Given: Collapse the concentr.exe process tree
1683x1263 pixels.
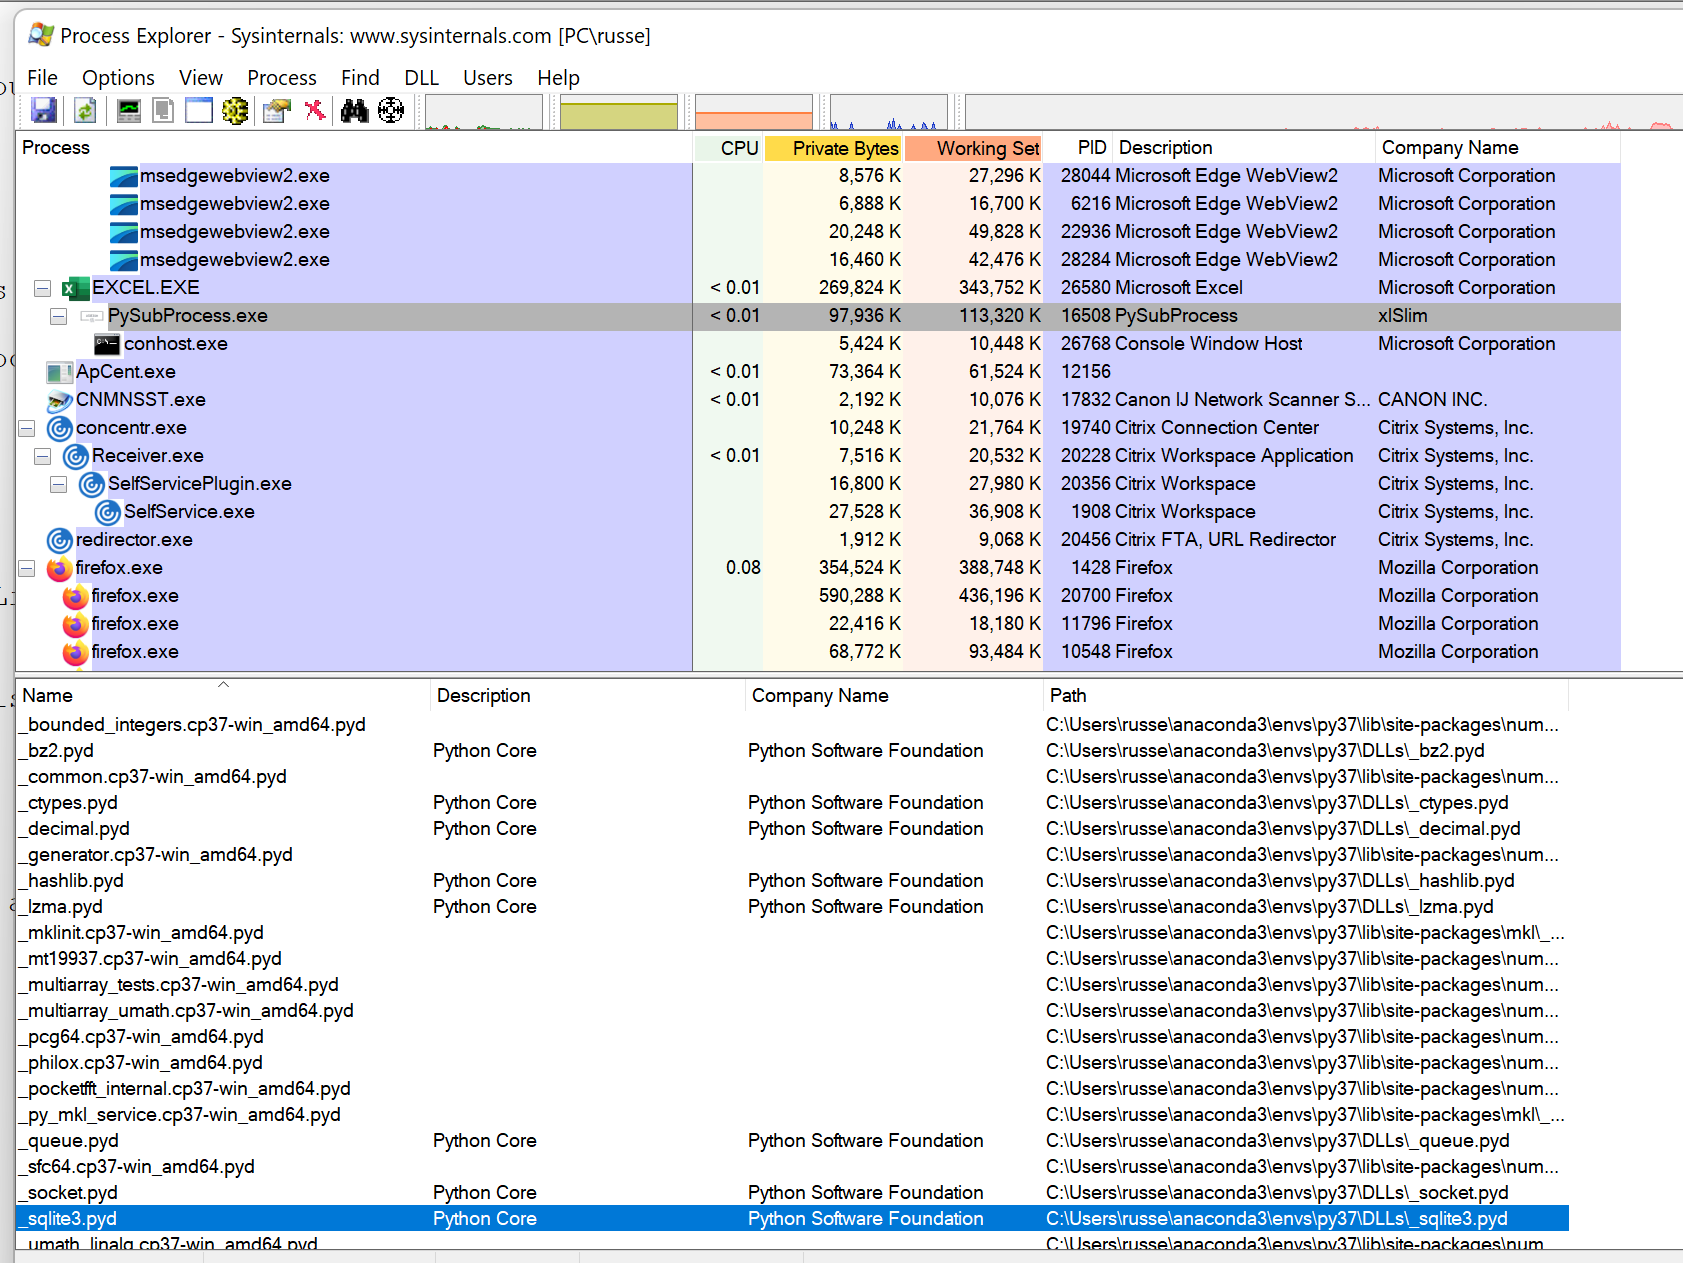Looking at the screenshot, I should (26, 428).
